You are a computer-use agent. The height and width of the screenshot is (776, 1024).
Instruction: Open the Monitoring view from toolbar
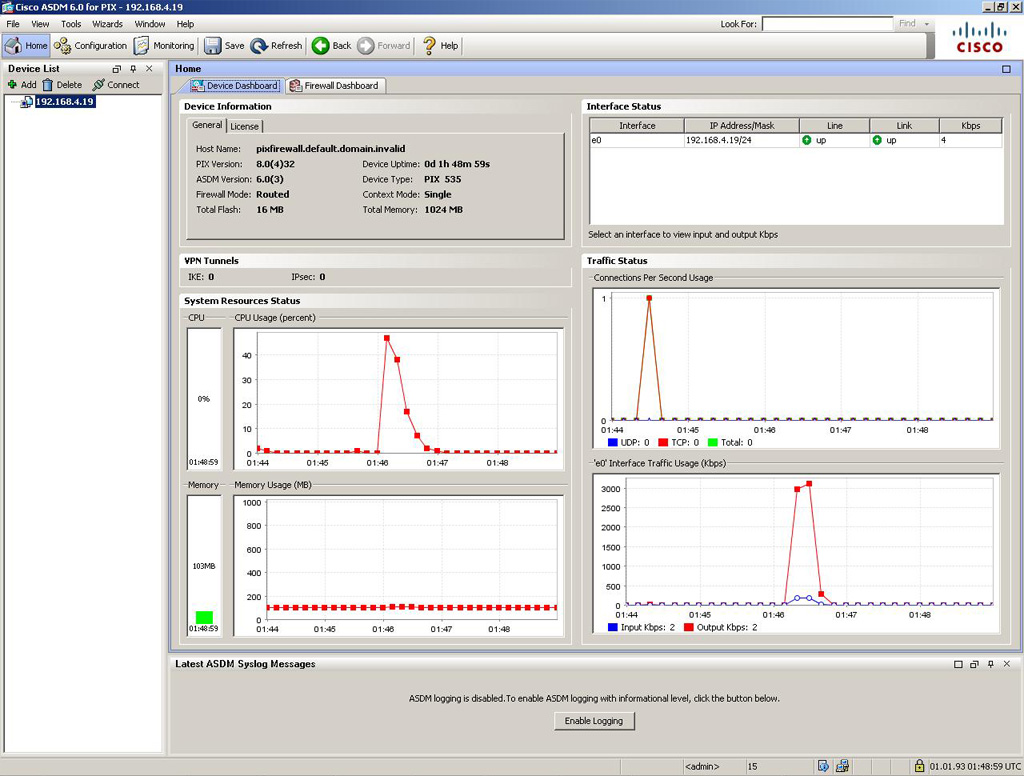point(164,45)
